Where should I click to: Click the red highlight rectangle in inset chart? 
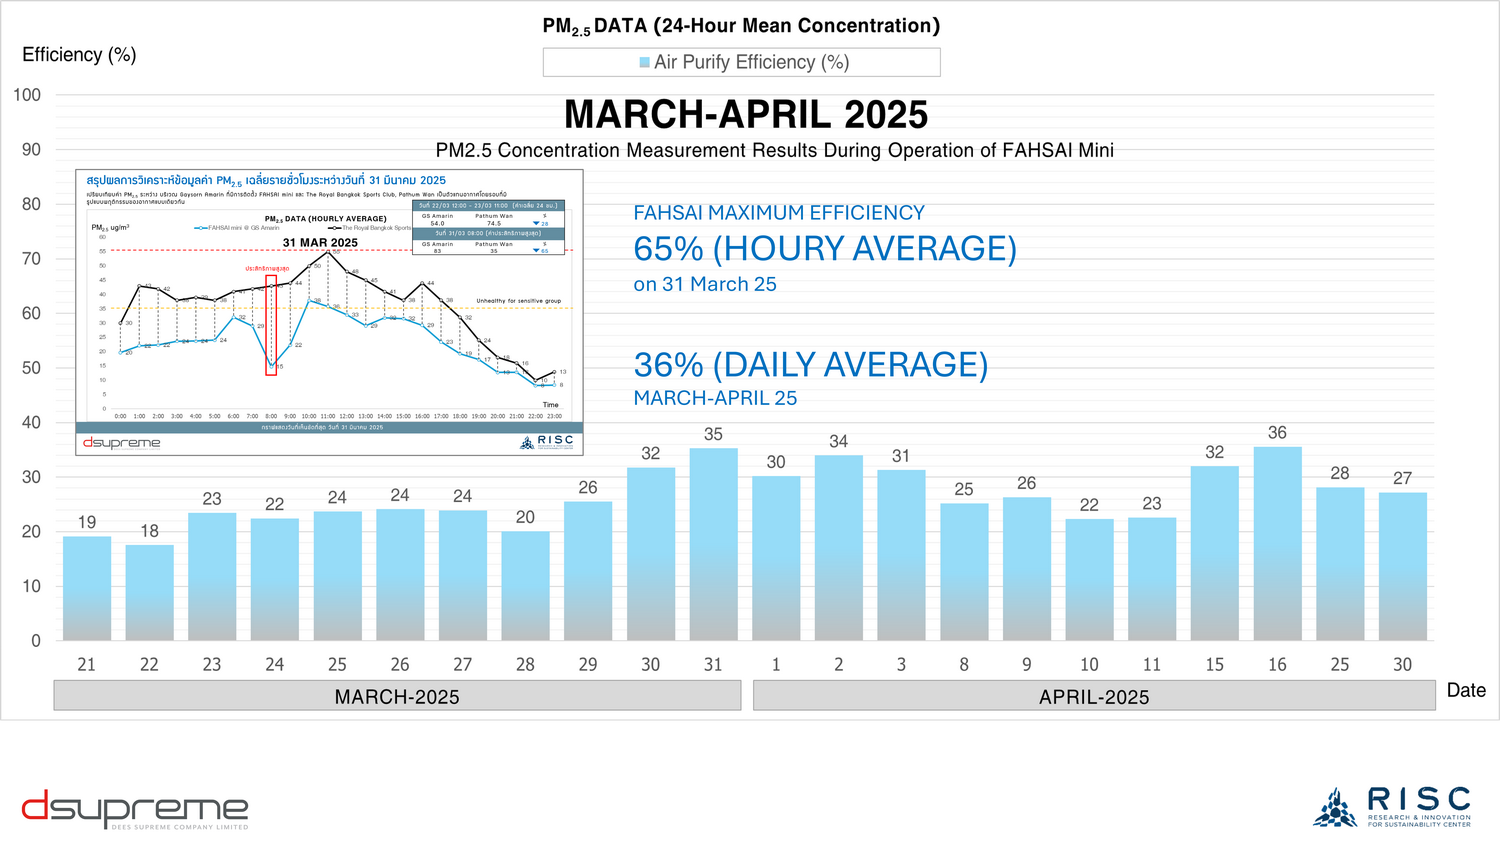271,326
